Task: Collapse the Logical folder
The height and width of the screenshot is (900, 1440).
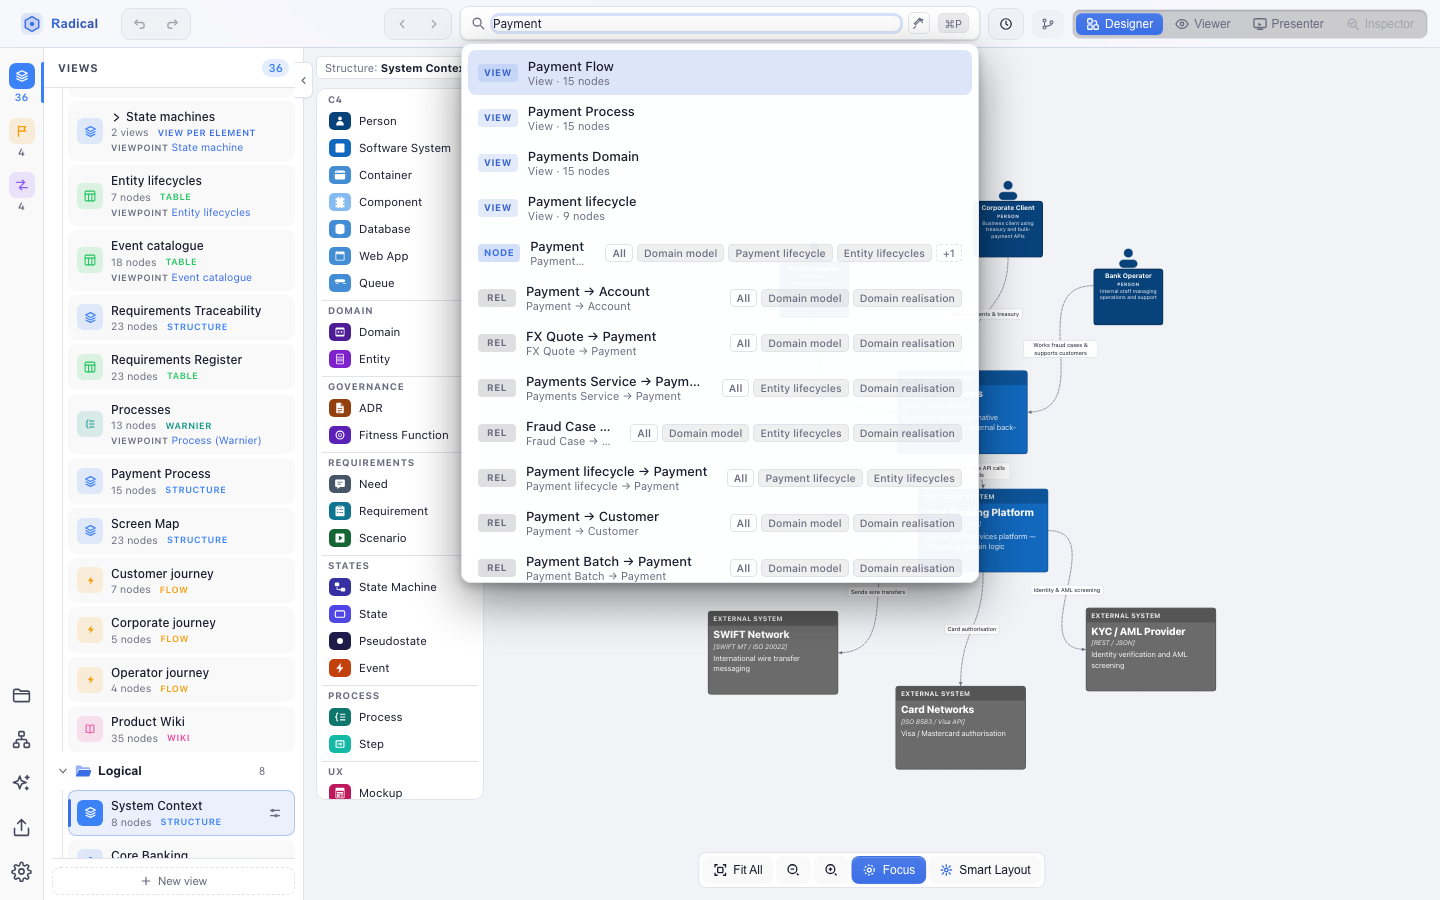Action: click(x=63, y=771)
